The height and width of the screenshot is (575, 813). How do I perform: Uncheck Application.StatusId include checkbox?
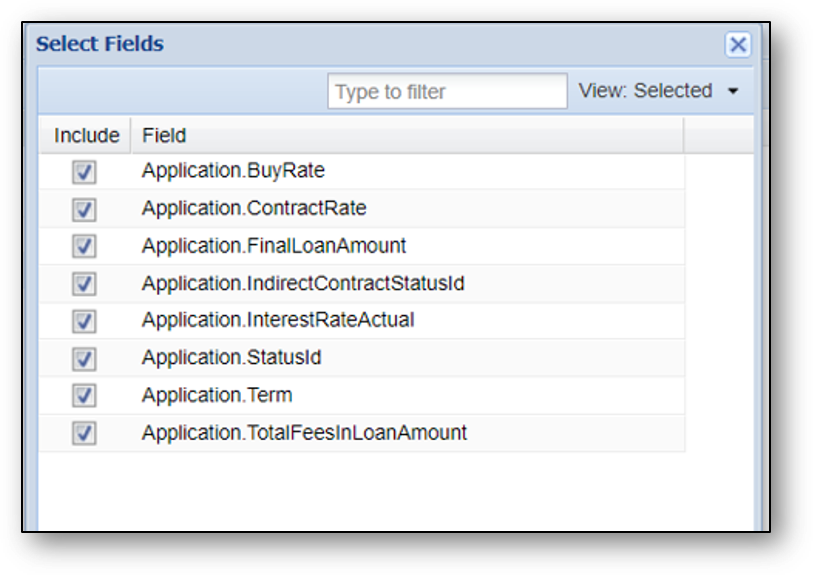(x=84, y=359)
